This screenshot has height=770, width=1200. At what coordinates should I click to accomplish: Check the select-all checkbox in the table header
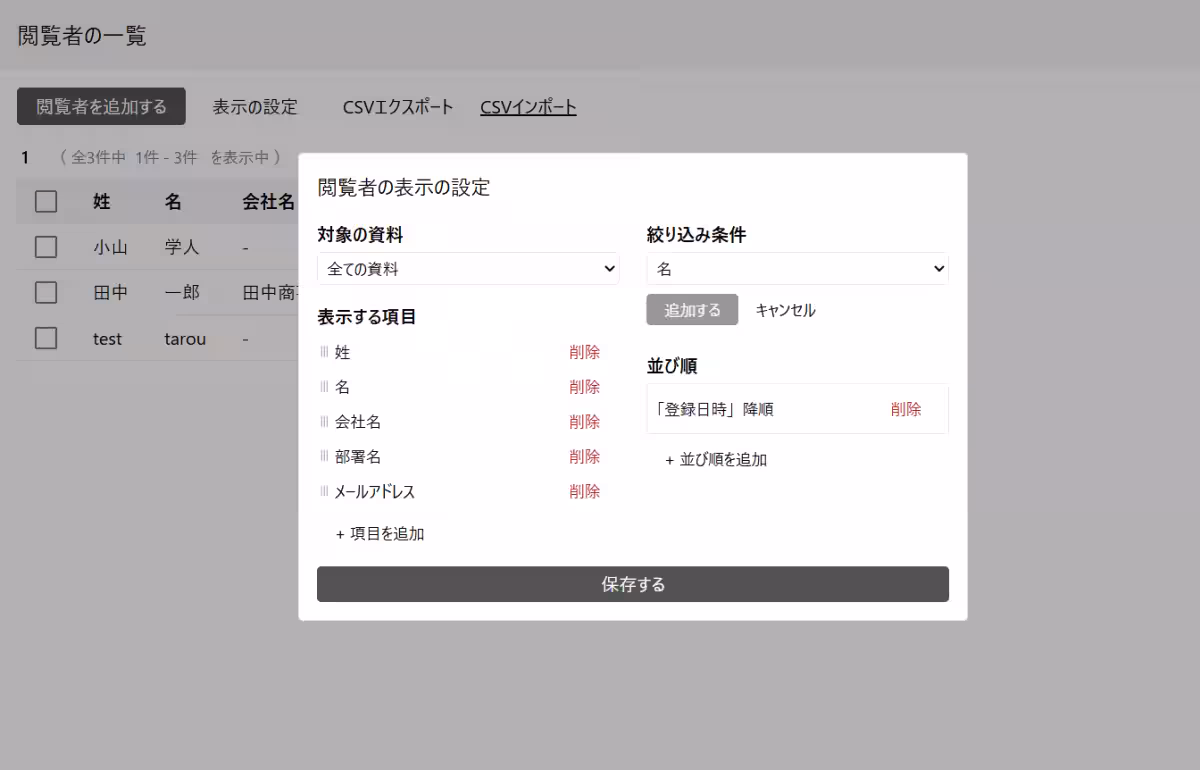[45, 201]
